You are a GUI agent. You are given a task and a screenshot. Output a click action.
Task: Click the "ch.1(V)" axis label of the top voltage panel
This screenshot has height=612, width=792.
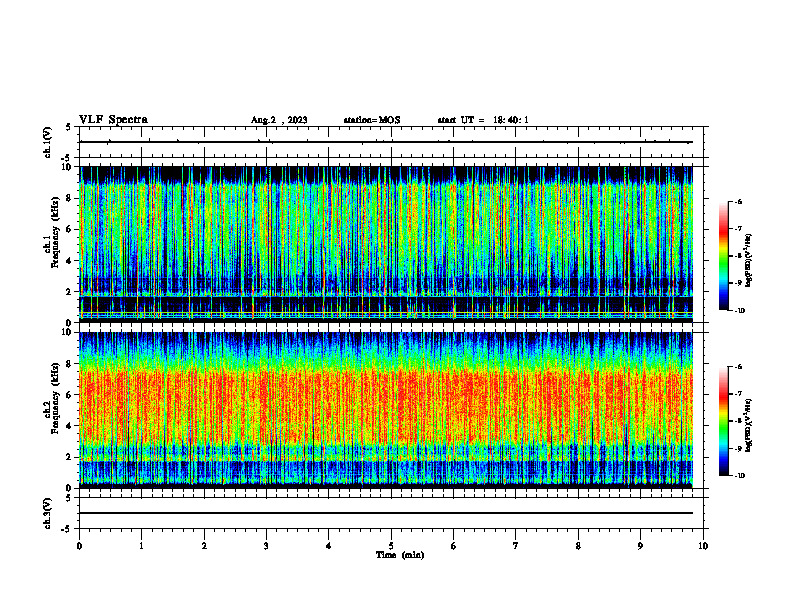(47, 142)
